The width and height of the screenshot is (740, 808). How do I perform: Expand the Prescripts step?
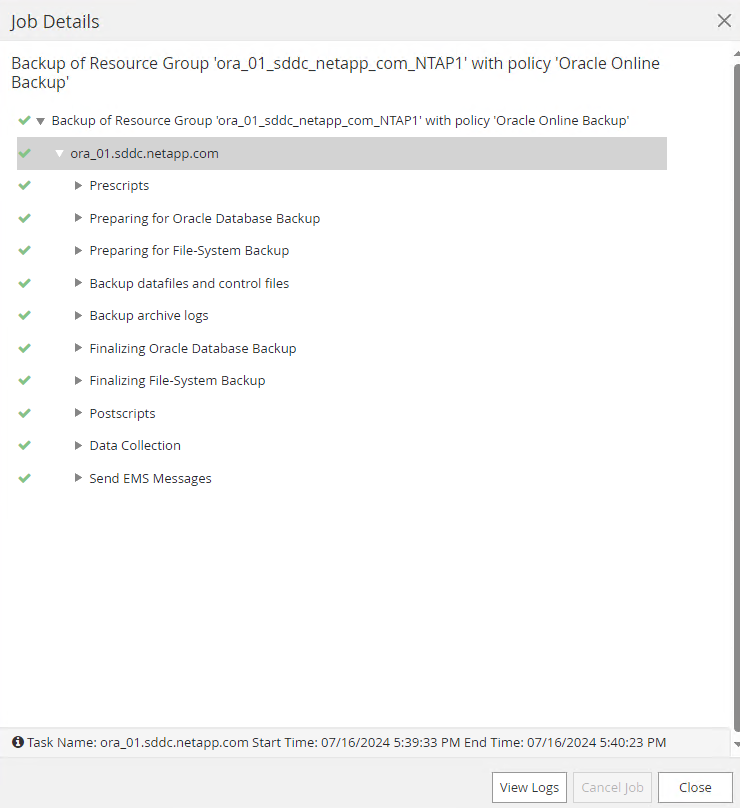(79, 185)
